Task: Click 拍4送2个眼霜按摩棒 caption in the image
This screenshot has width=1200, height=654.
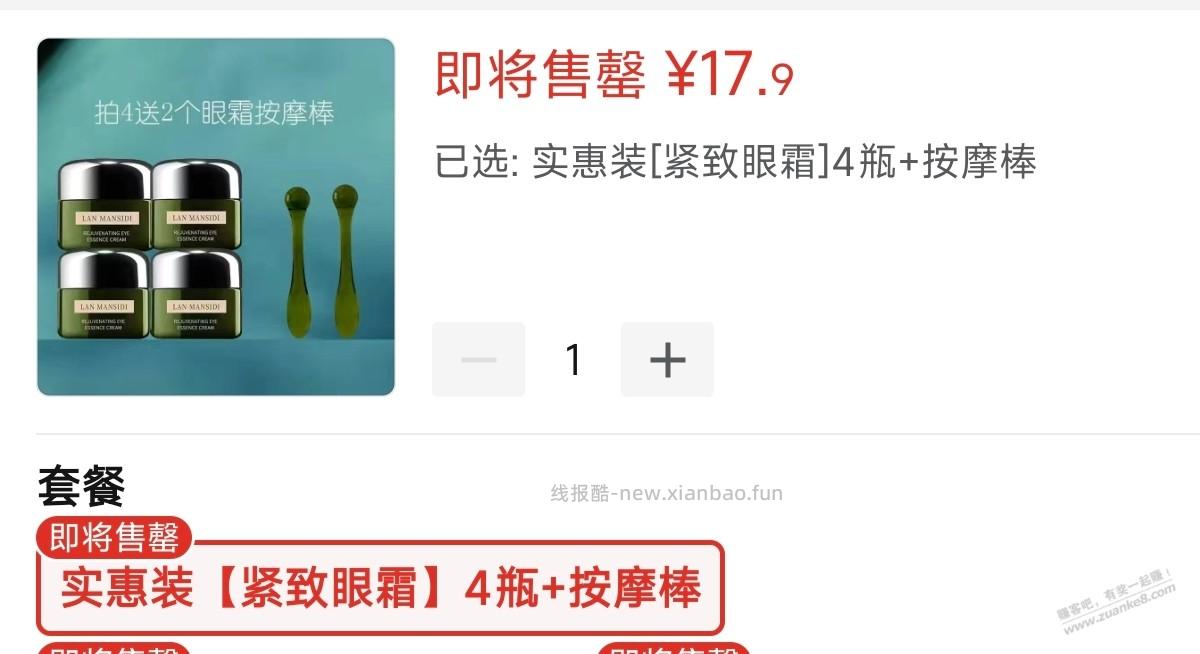Action: click(x=215, y=111)
